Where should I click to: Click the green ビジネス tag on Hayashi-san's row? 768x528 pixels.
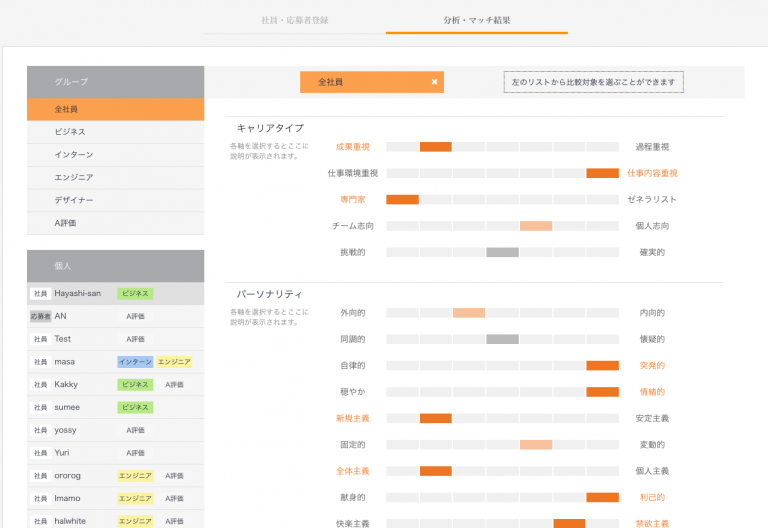click(x=135, y=293)
